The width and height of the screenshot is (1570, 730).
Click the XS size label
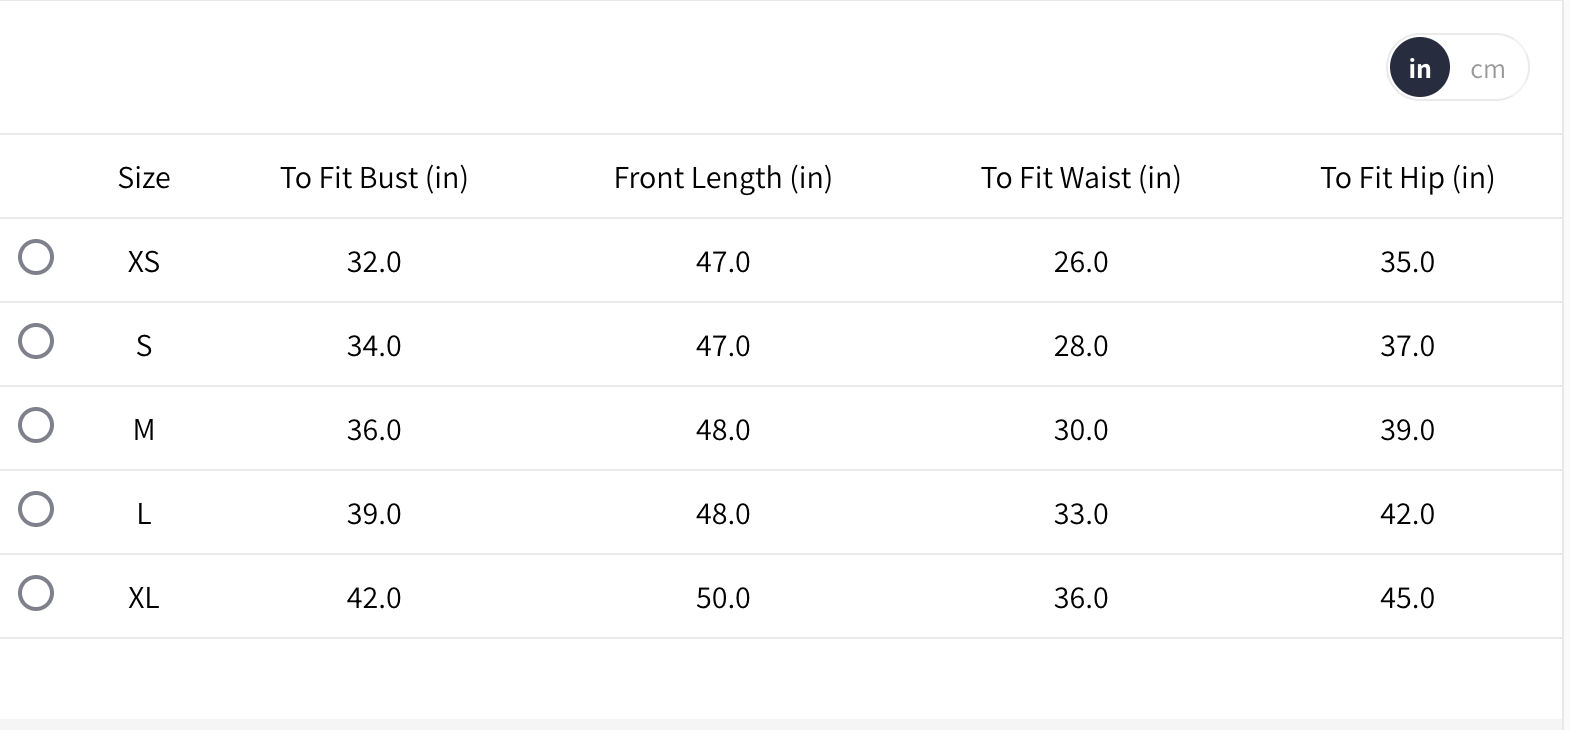pyautogui.click(x=144, y=262)
